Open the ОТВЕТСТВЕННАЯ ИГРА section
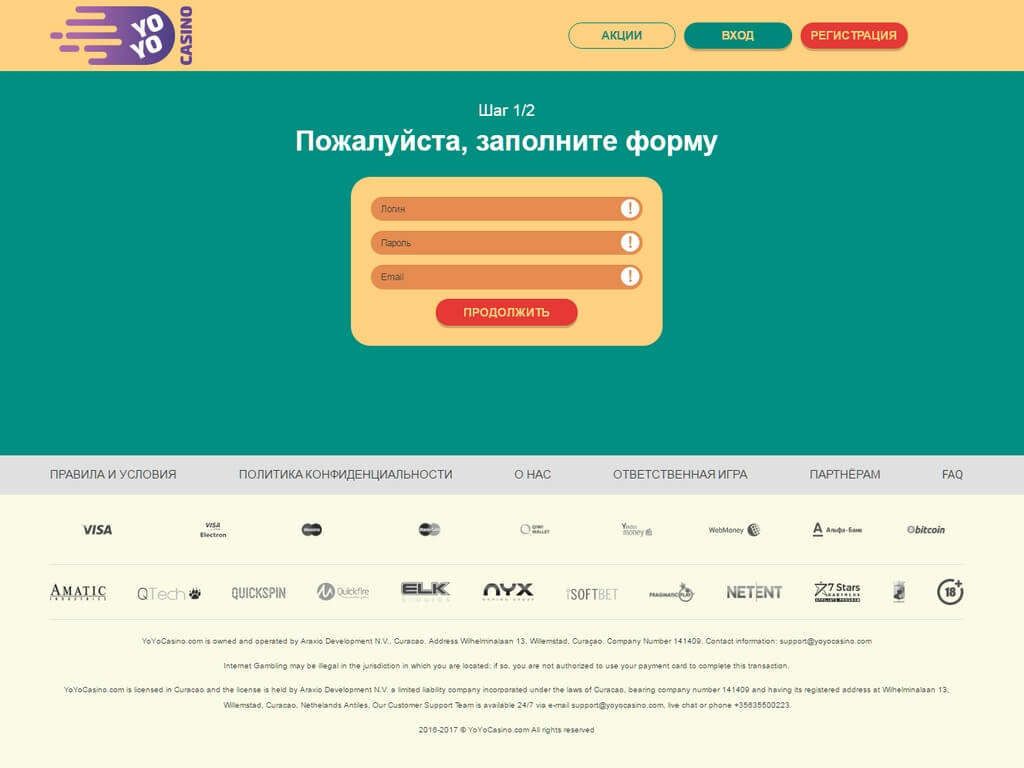Viewport: 1024px width, 768px height. tap(680, 474)
